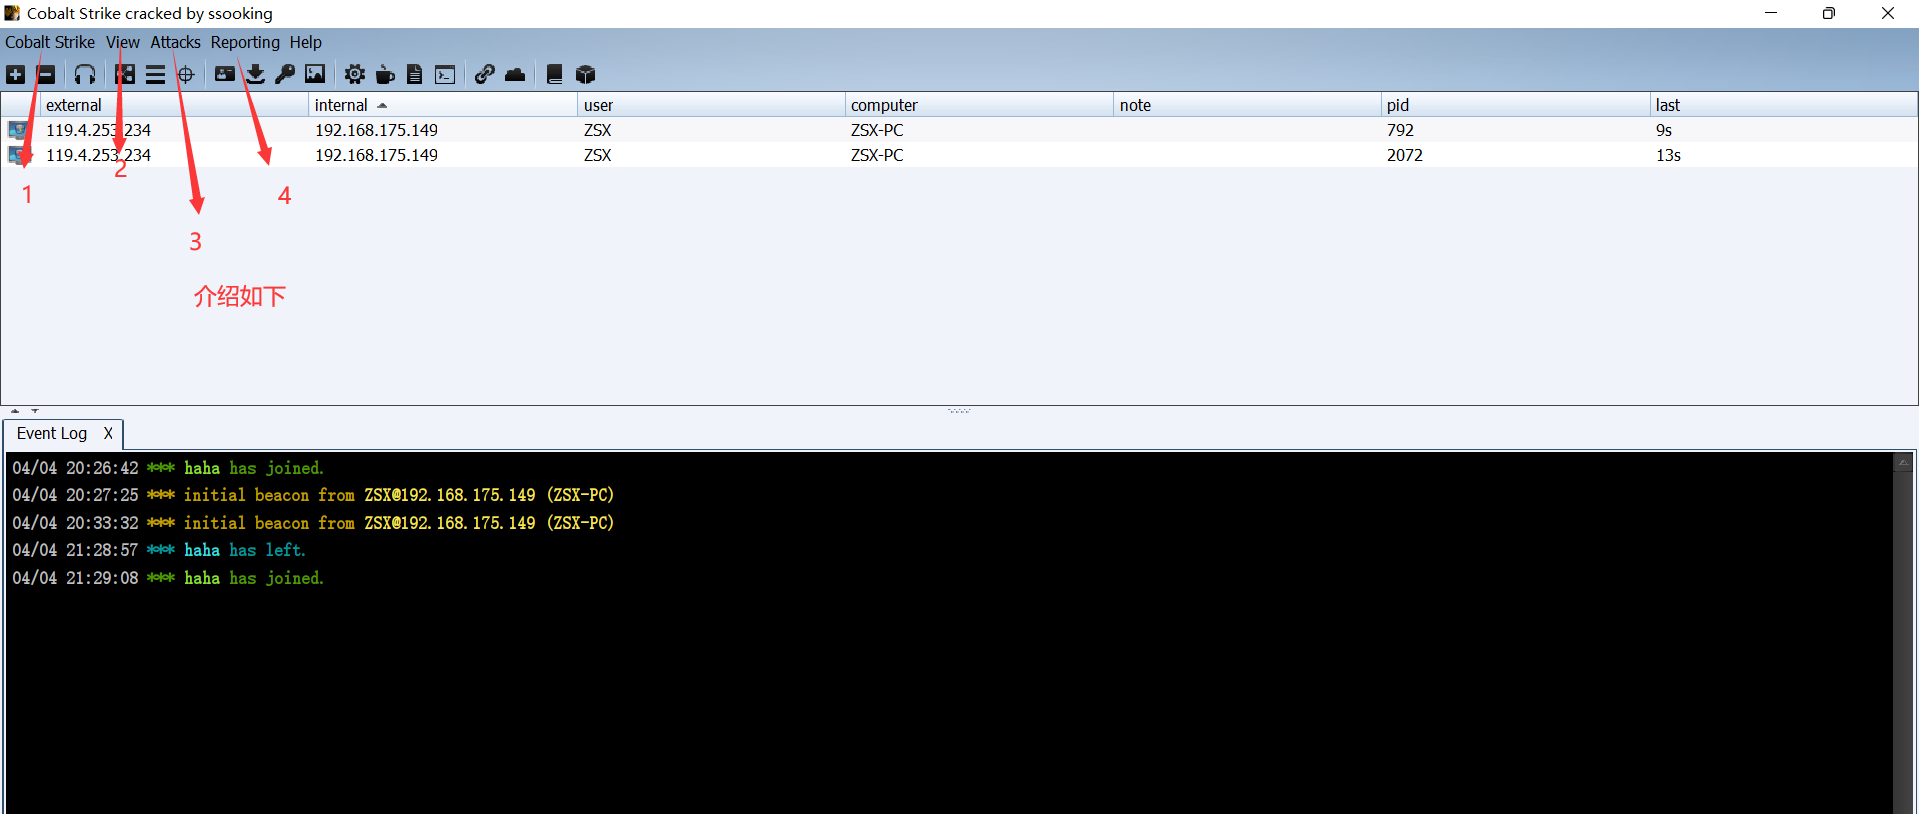Open the Help book icon

point(555,75)
